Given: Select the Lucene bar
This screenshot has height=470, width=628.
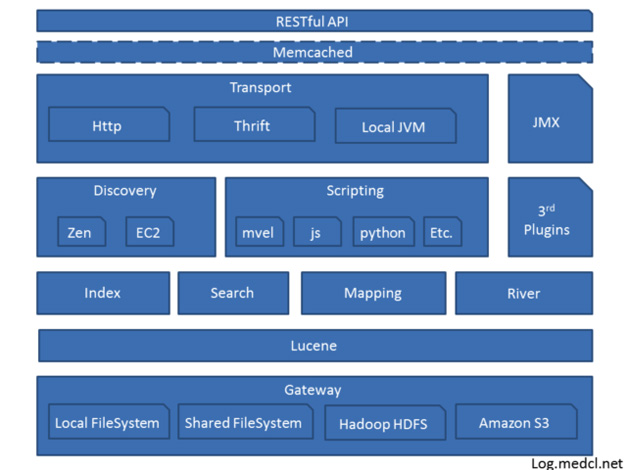Looking at the screenshot, I should pos(313,346).
